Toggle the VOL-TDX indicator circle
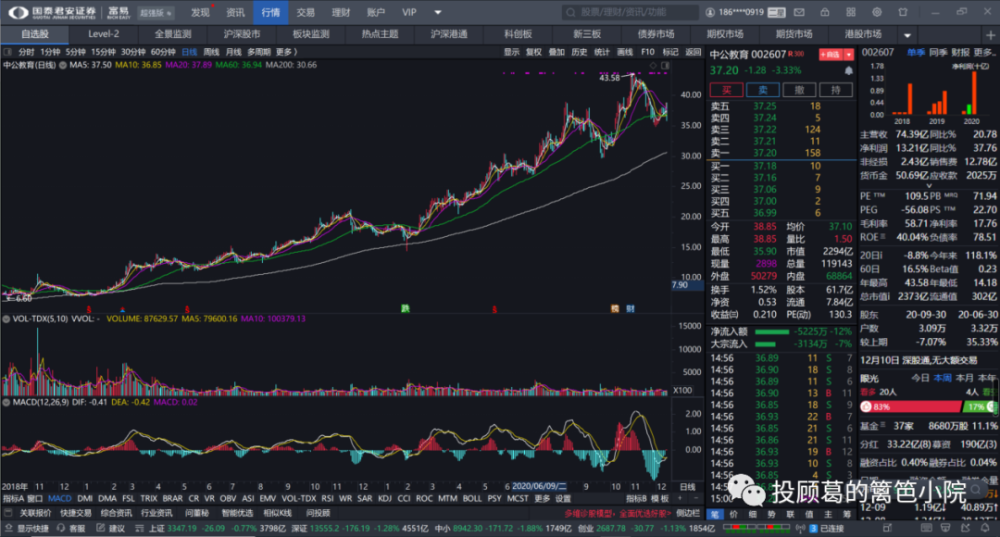 coord(6,318)
